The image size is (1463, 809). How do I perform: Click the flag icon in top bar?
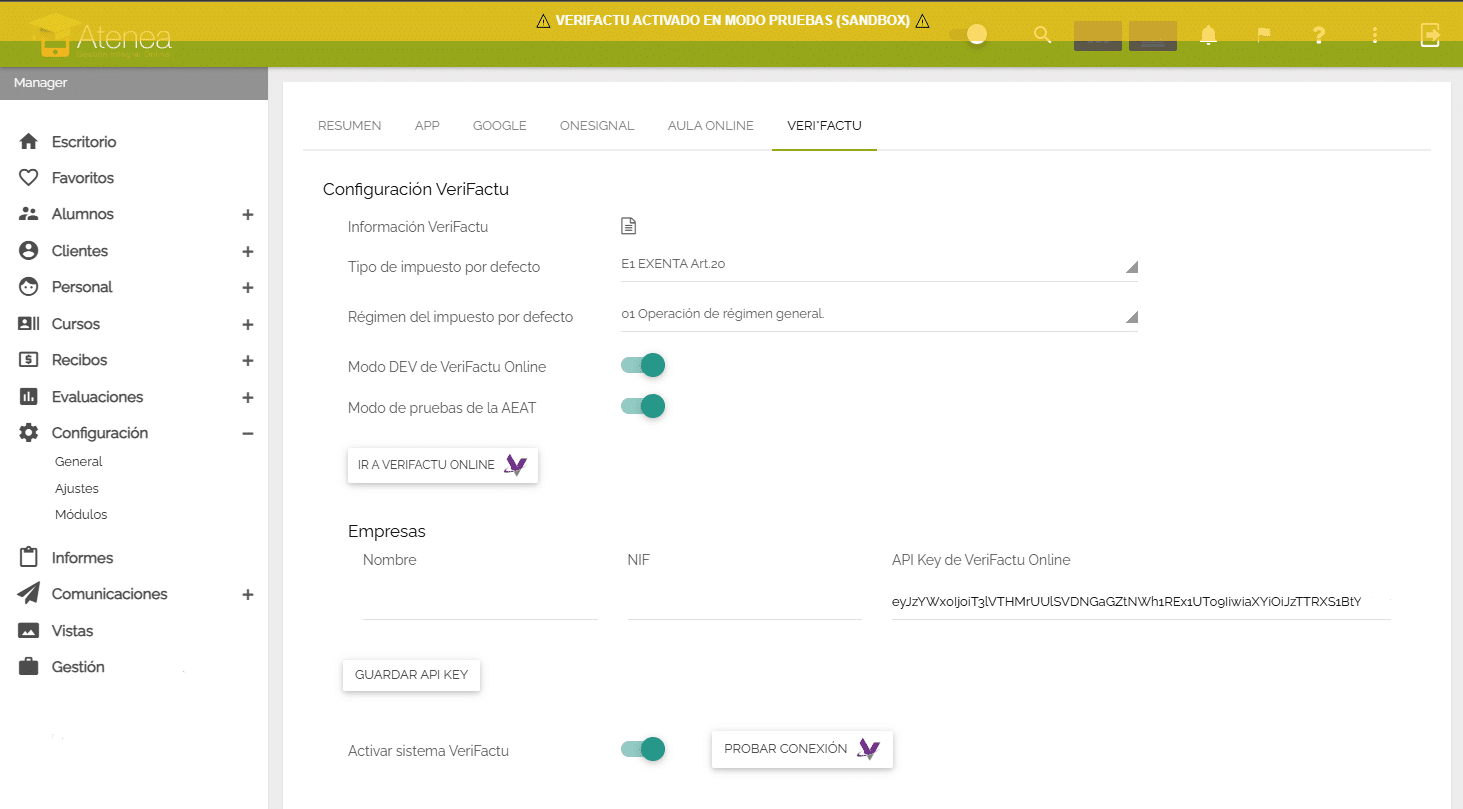click(x=1264, y=36)
